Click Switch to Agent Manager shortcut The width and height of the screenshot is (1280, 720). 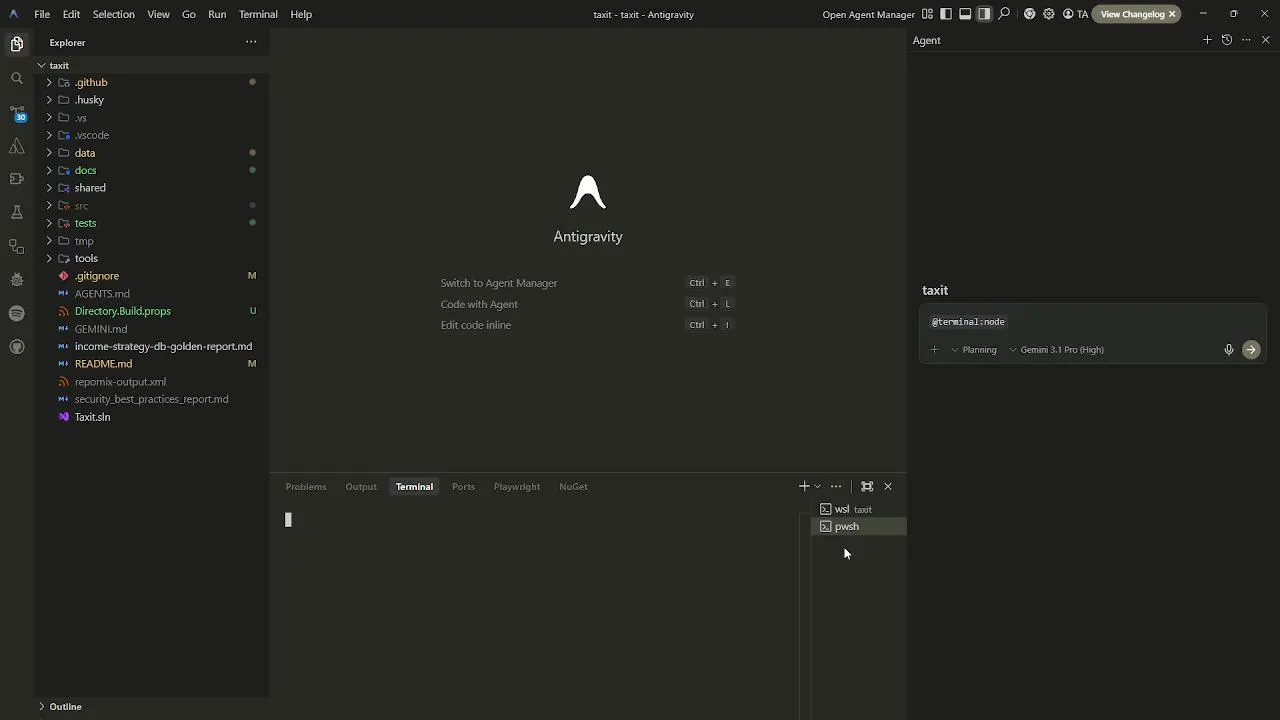coord(499,283)
